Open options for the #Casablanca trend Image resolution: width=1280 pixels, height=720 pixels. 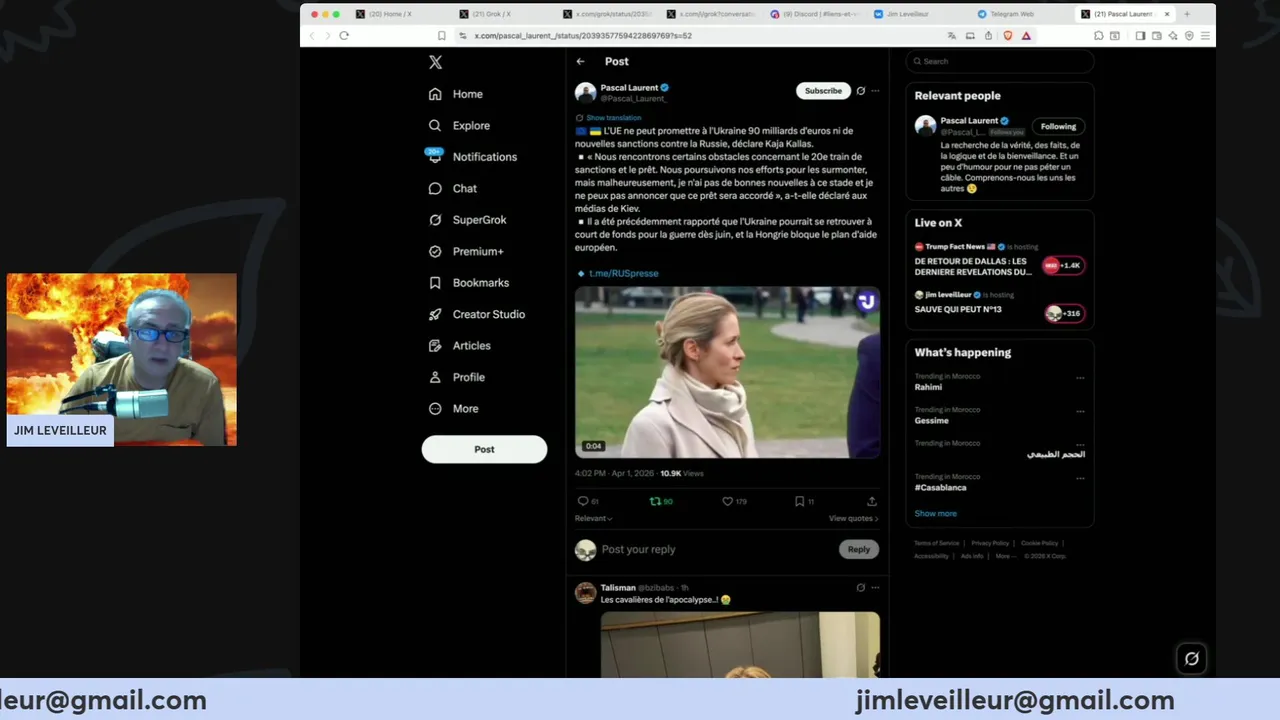pyautogui.click(x=1080, y=478)
